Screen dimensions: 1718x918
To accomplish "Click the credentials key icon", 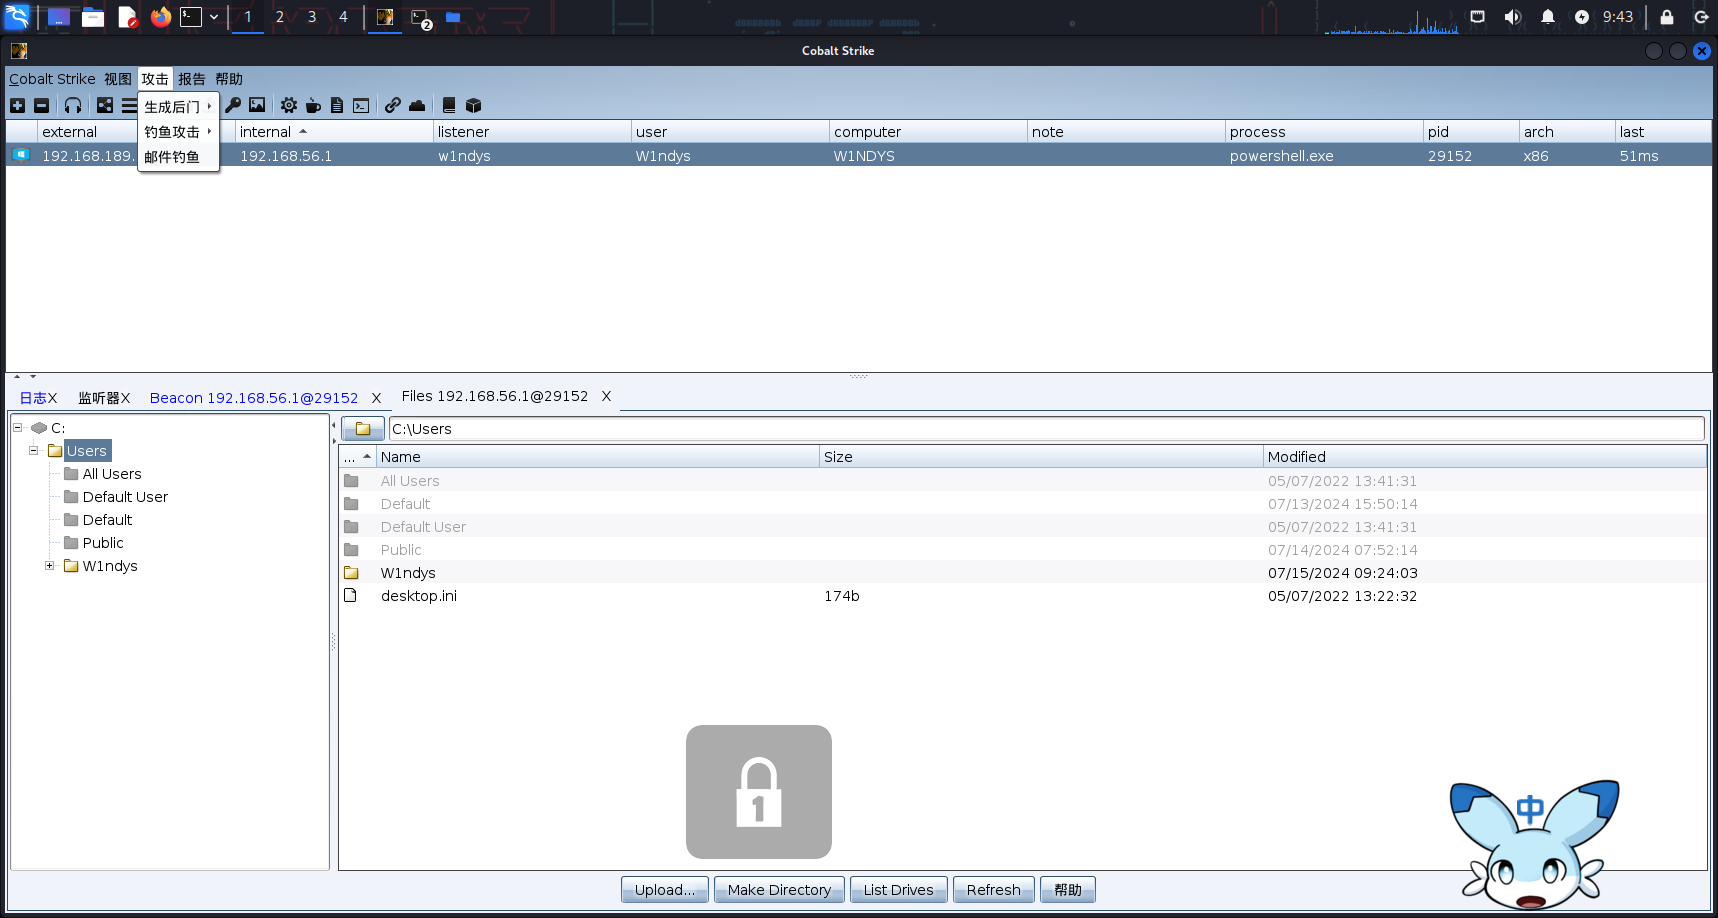I will (233, 105).
